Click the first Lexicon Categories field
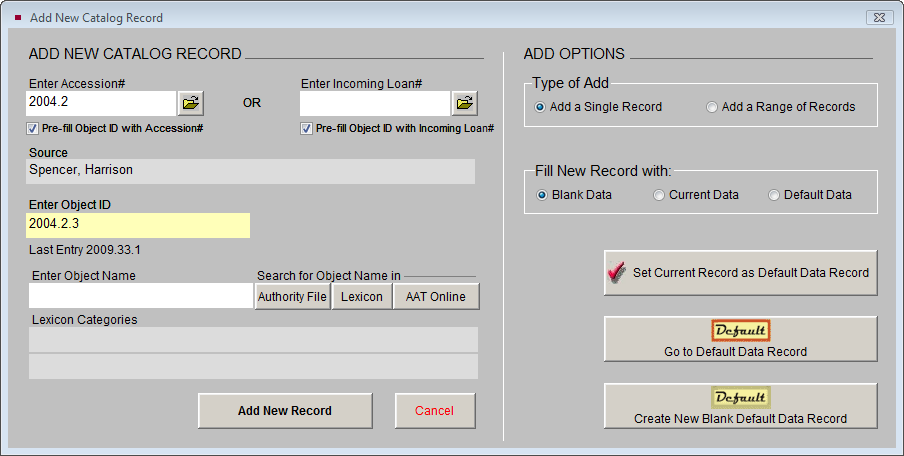This screenshot has height=456, width=904. pos(253,340)
